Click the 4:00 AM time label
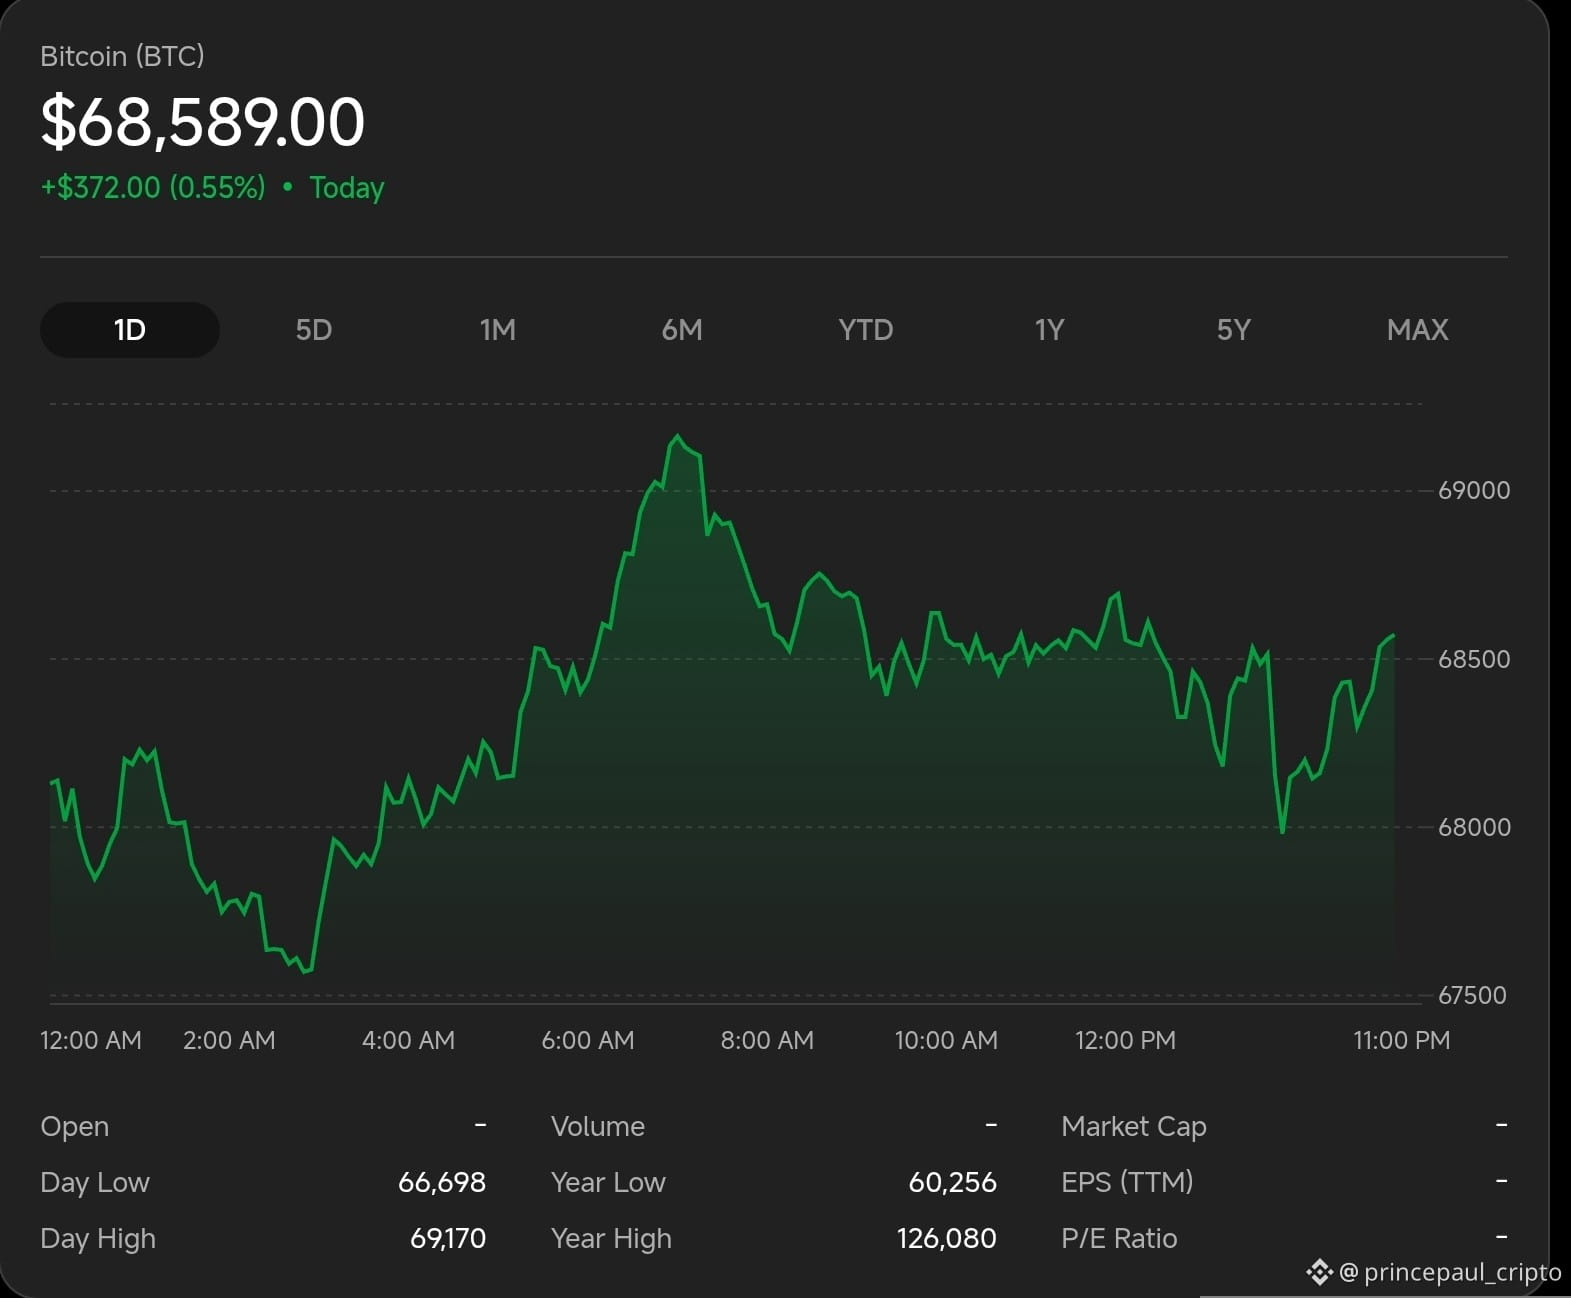Image resolution: width=1571 pixels, height=1298 pixels. [408, 1040]
